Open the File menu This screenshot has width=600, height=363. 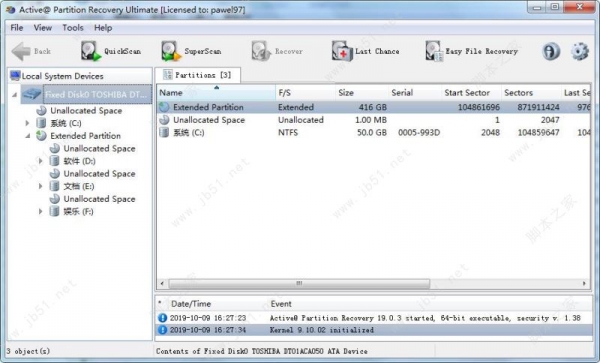pos(16,28)
